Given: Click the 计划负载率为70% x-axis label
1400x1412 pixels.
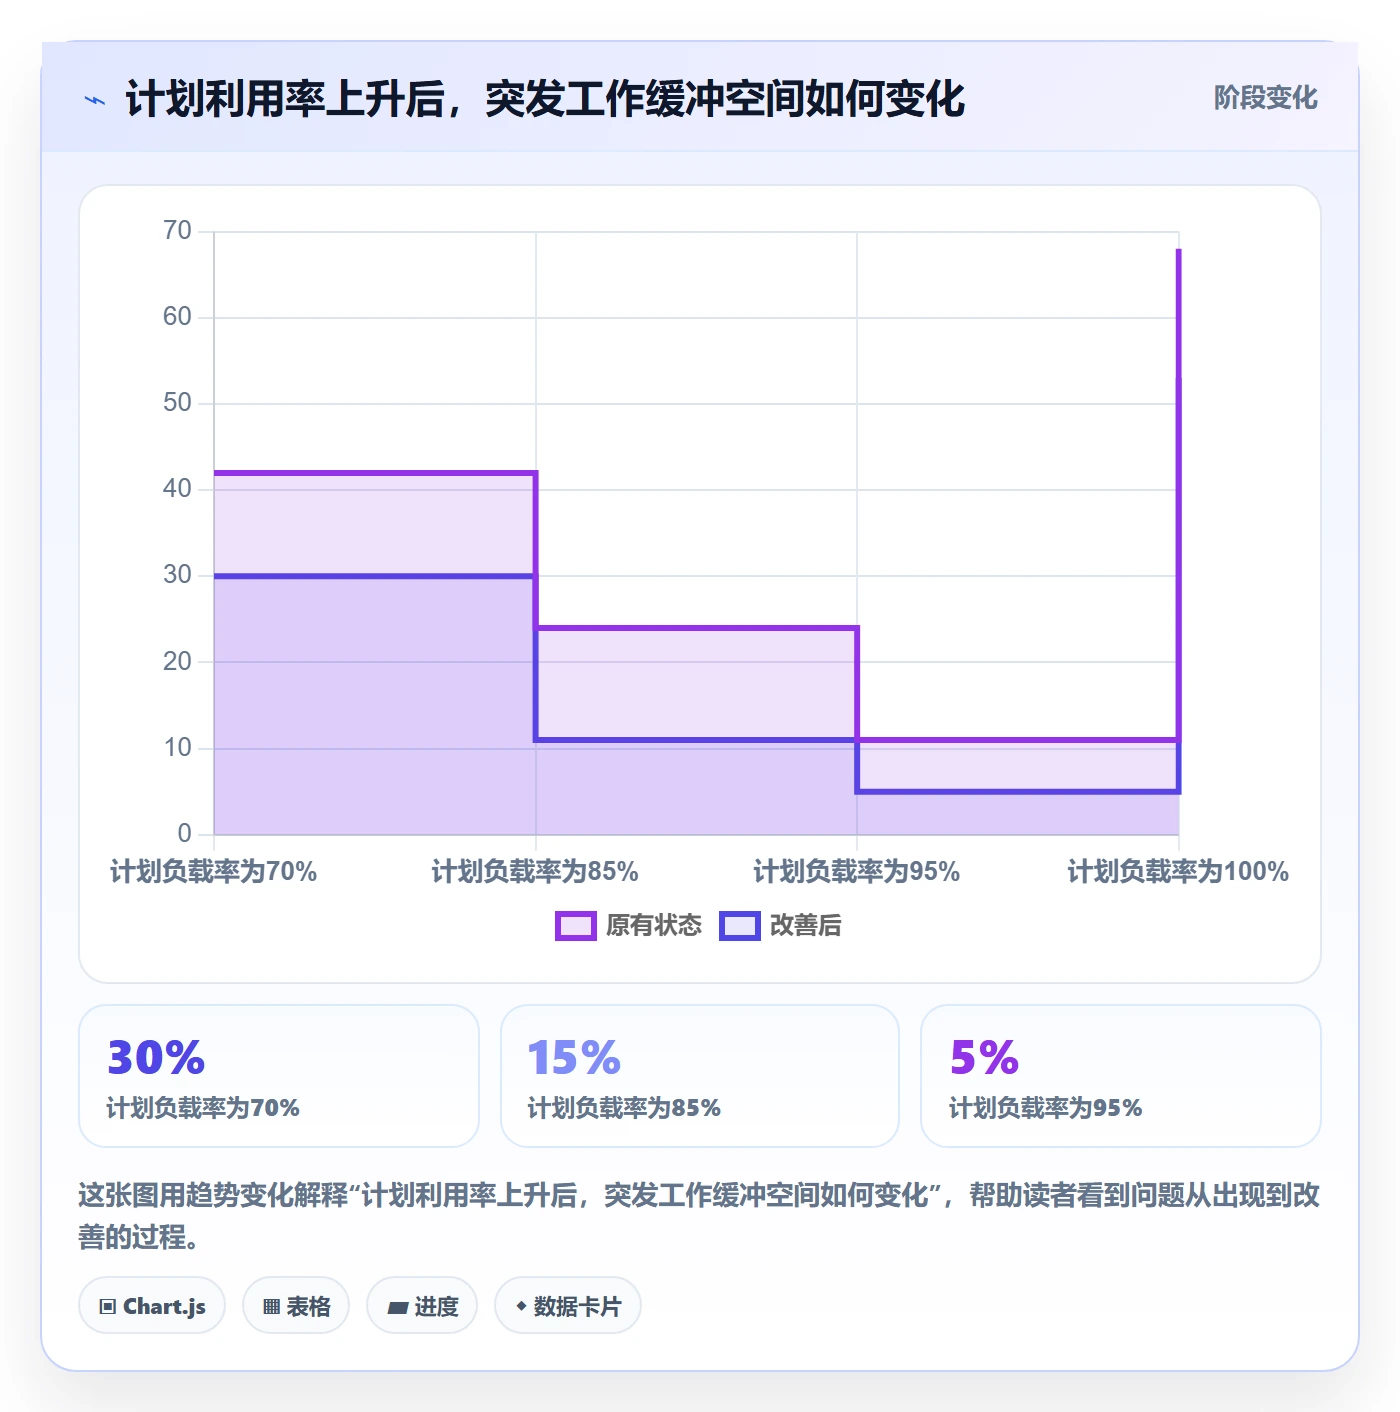Looking at the screenshot, I should tap(213, 872).
